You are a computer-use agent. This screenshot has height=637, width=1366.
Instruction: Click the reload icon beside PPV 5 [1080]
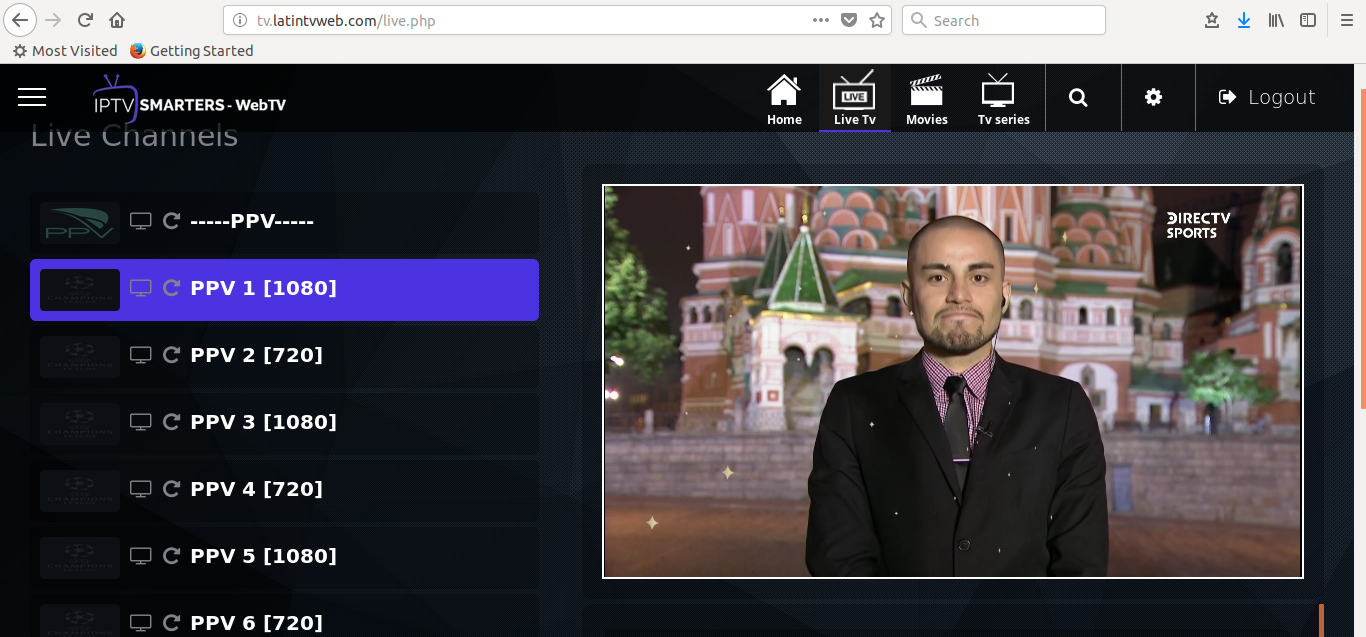tap(171, 556)
